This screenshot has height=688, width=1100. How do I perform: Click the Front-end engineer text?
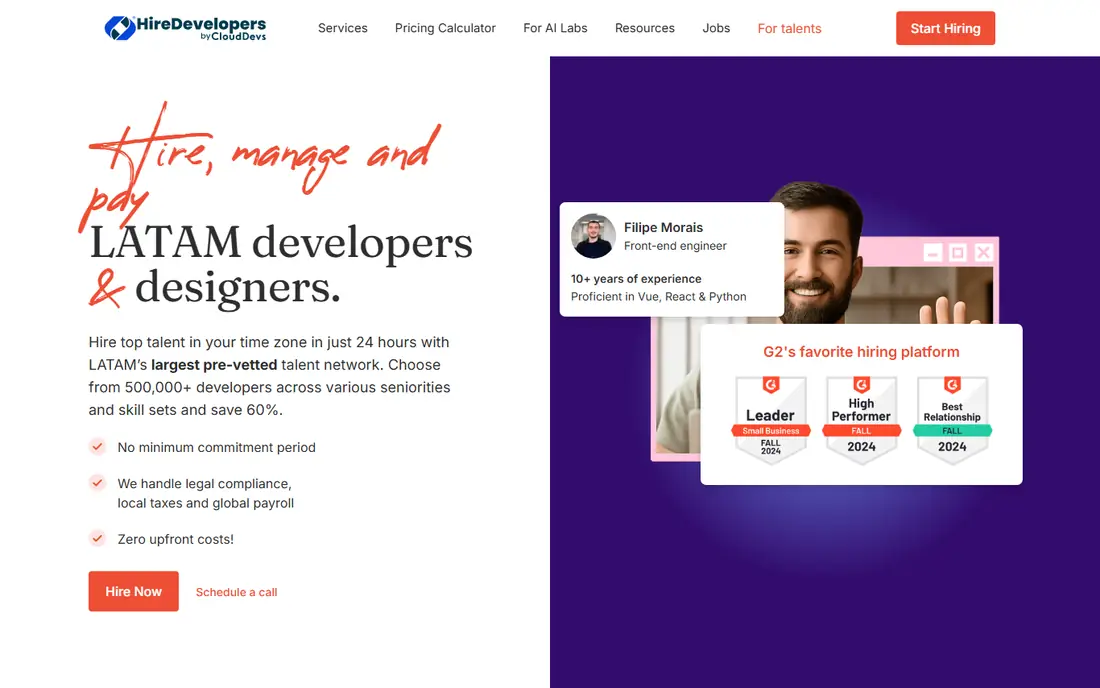[x=675, y=246]
